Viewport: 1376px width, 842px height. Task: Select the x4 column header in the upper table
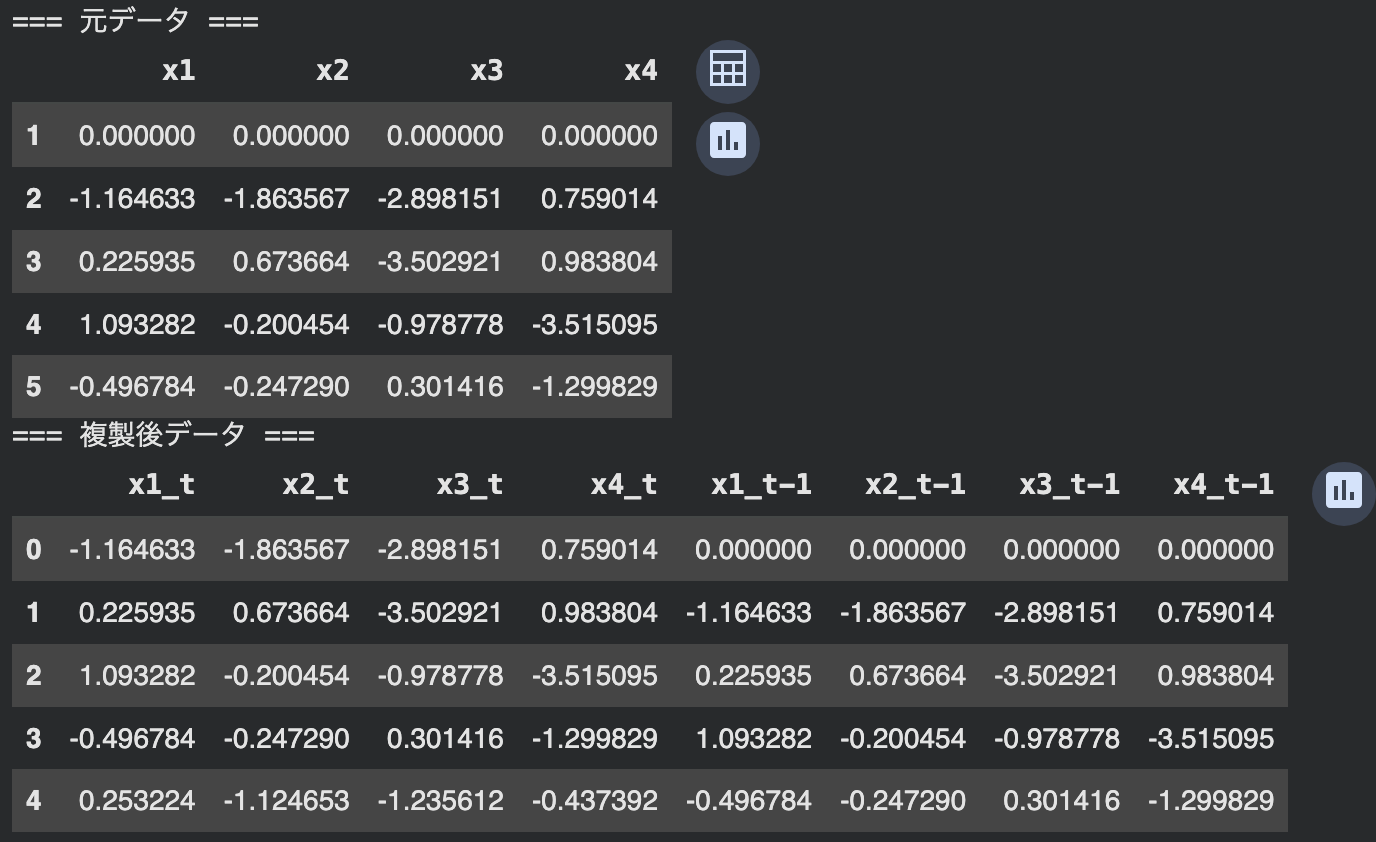640,70
